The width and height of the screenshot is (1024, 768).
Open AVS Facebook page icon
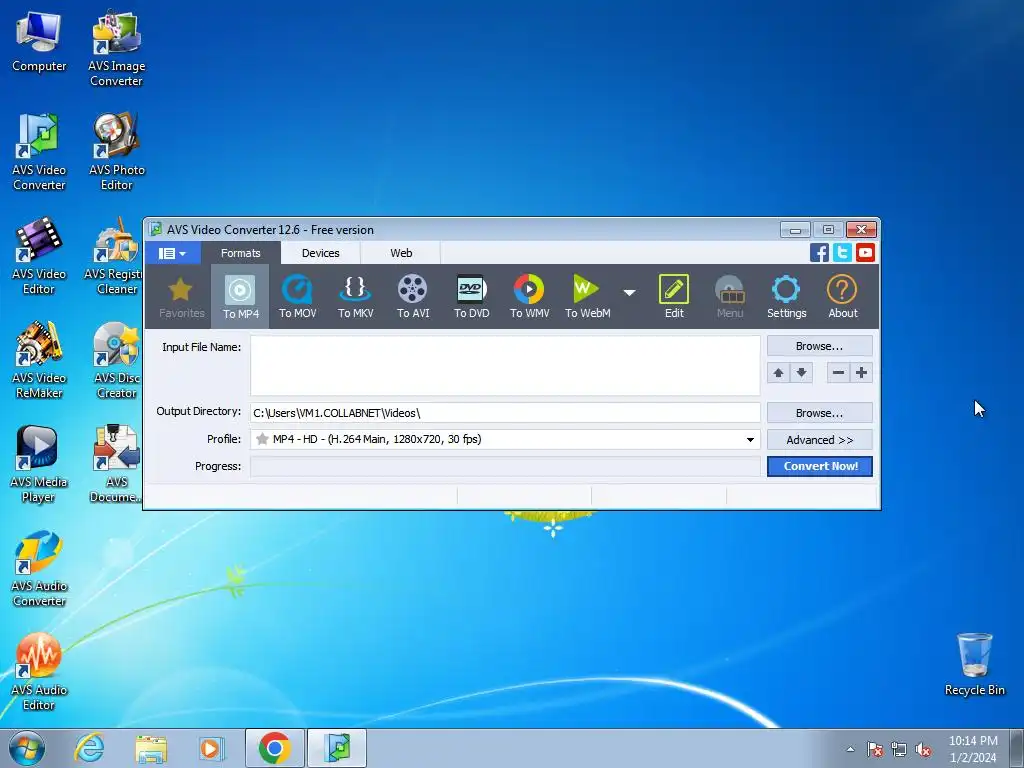pos(819,252)
